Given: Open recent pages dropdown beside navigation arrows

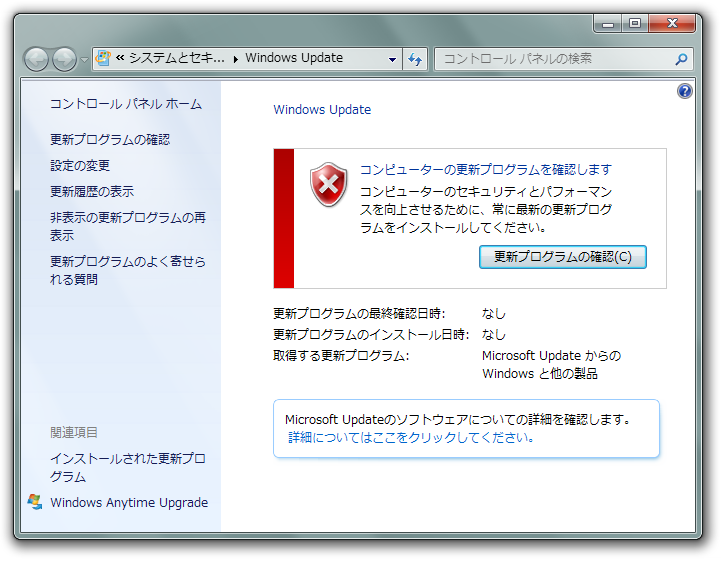Looking at the screenshot, I should (84, 59).
